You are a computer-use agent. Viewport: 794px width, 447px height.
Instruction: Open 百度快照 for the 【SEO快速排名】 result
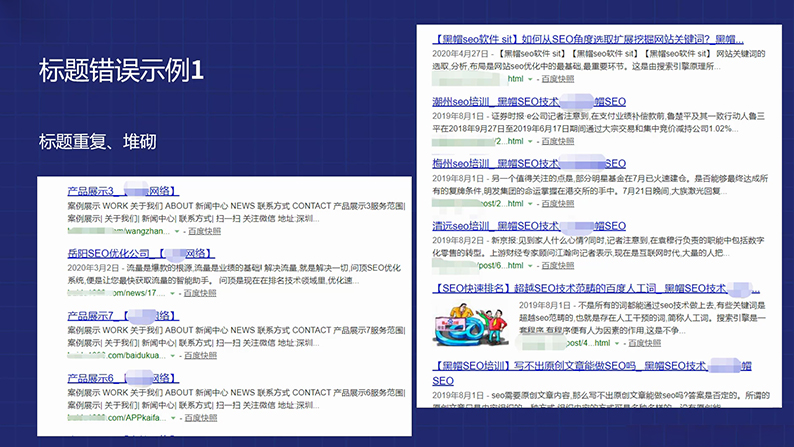[645, 343]
